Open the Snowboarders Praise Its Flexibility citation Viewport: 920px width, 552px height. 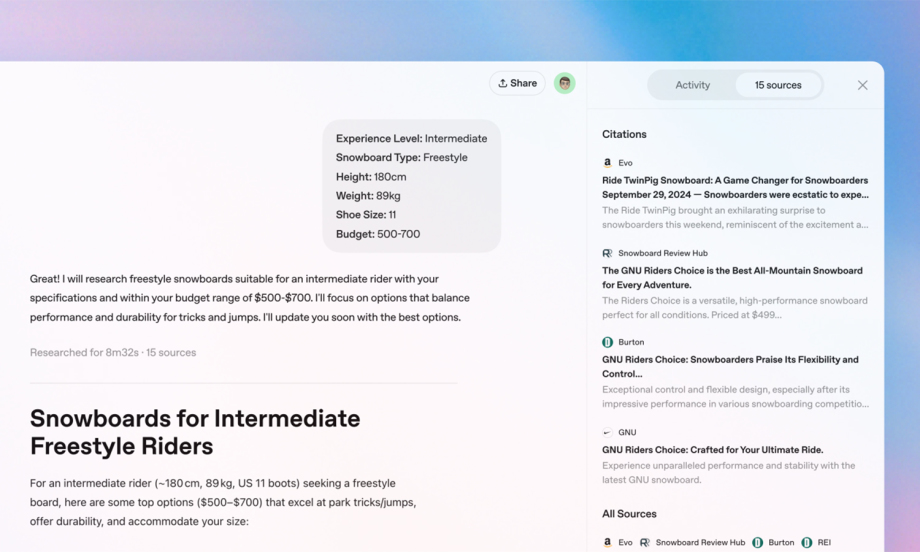tap(730, 366)
